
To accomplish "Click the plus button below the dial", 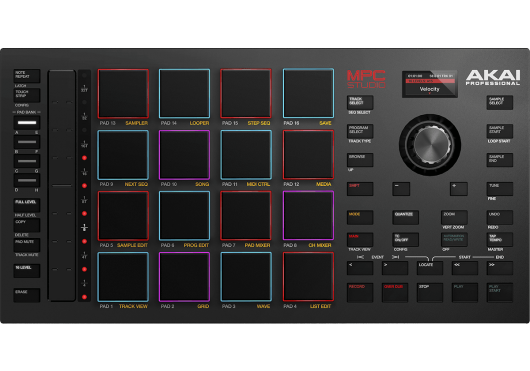I will pos(459,189).
